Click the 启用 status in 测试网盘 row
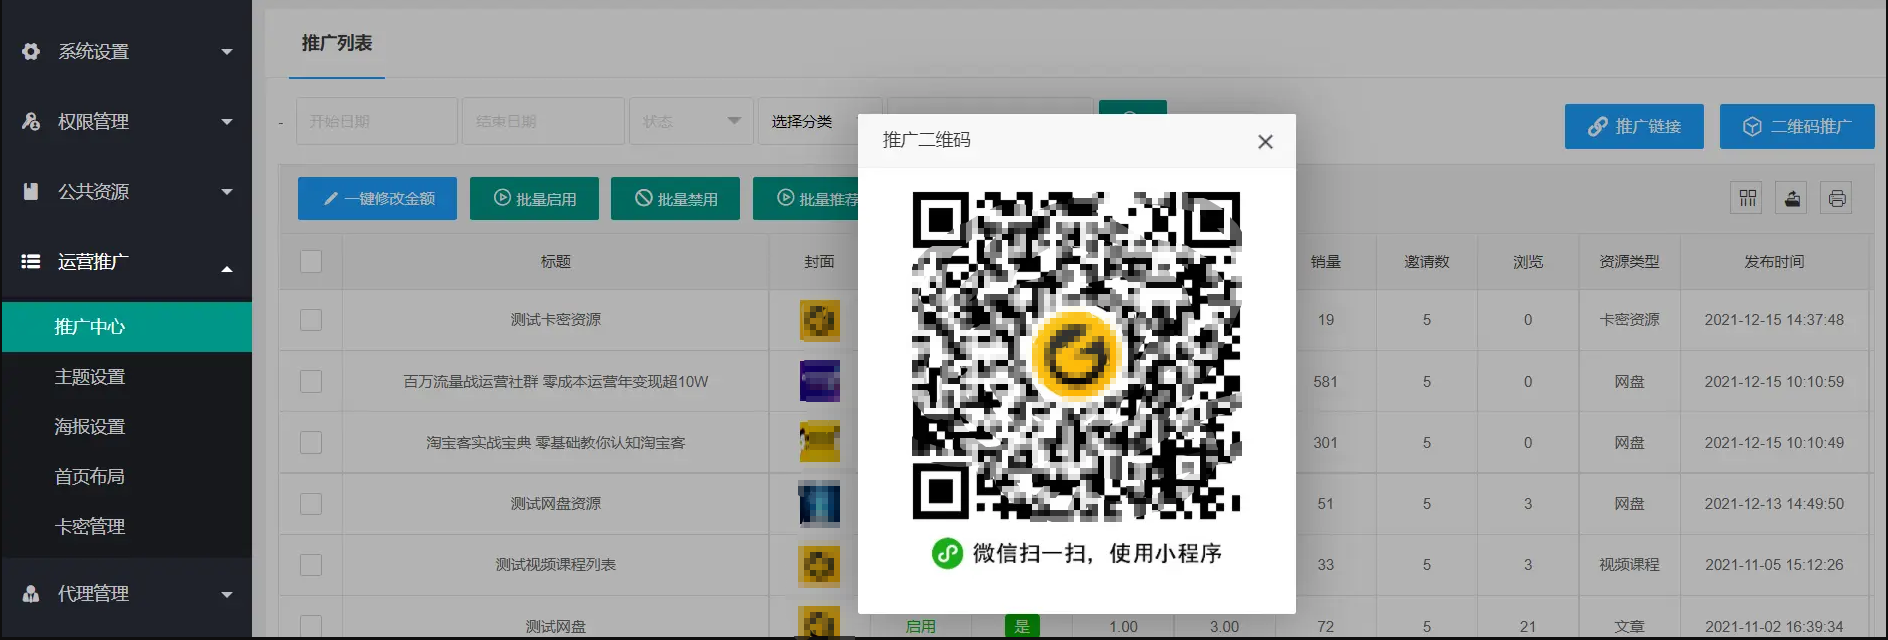 pyautogui.click(x=920, y=627)
